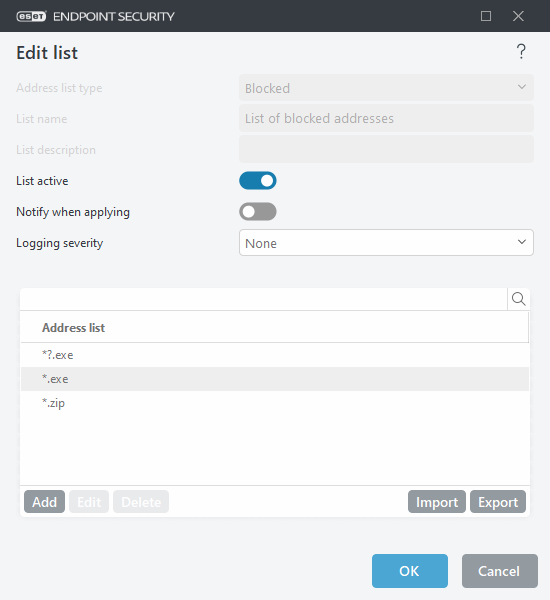Select the *.exe address row
This screenshot has width=550, height=600.
coord(275,379)
